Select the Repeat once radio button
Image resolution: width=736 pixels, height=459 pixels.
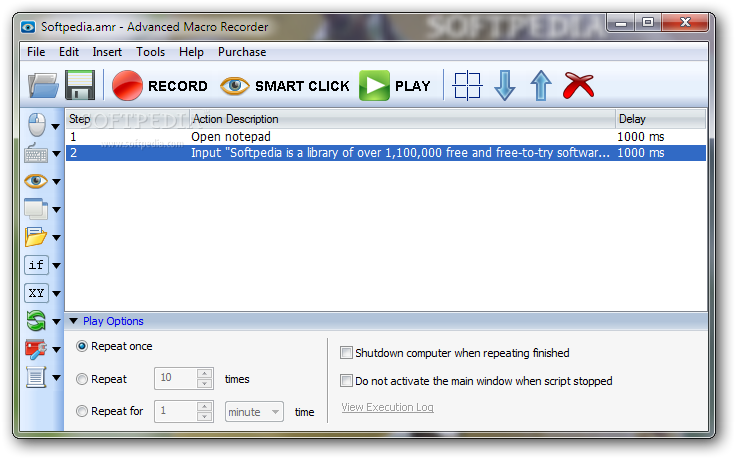tap(82, 346)
